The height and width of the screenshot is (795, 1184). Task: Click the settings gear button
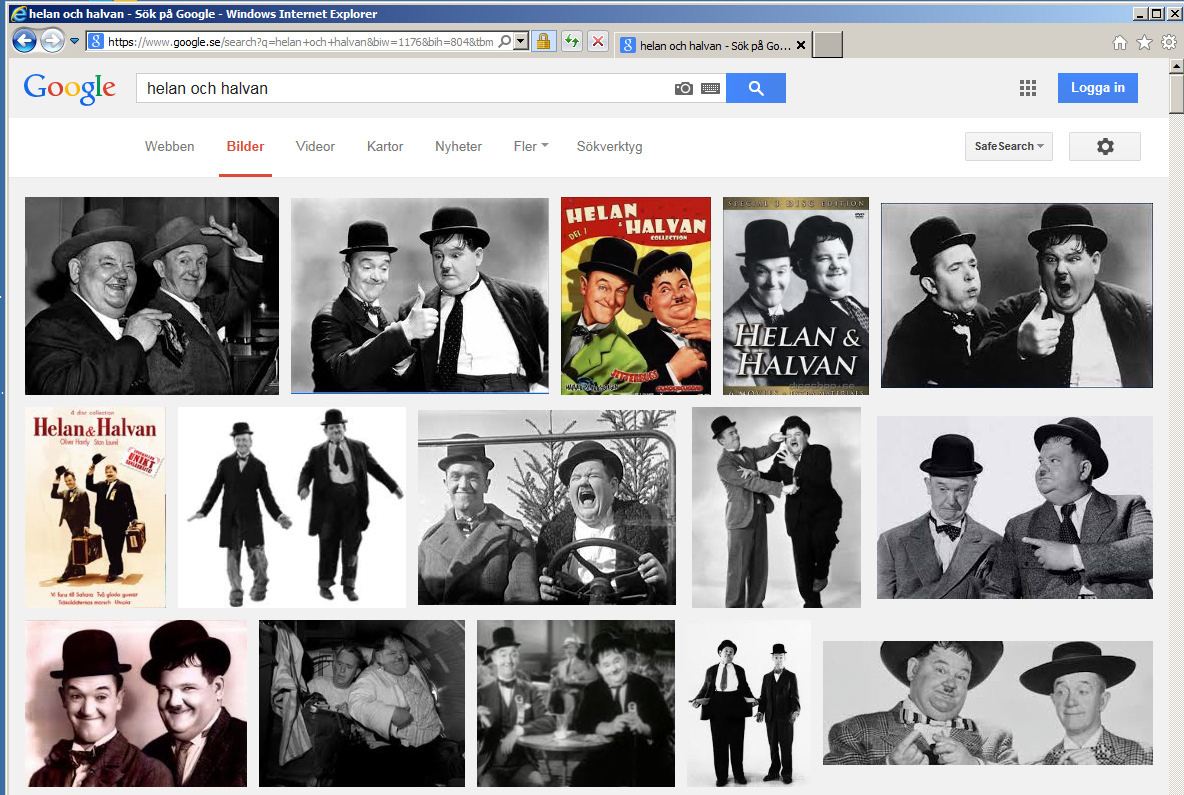point(1105,146)
